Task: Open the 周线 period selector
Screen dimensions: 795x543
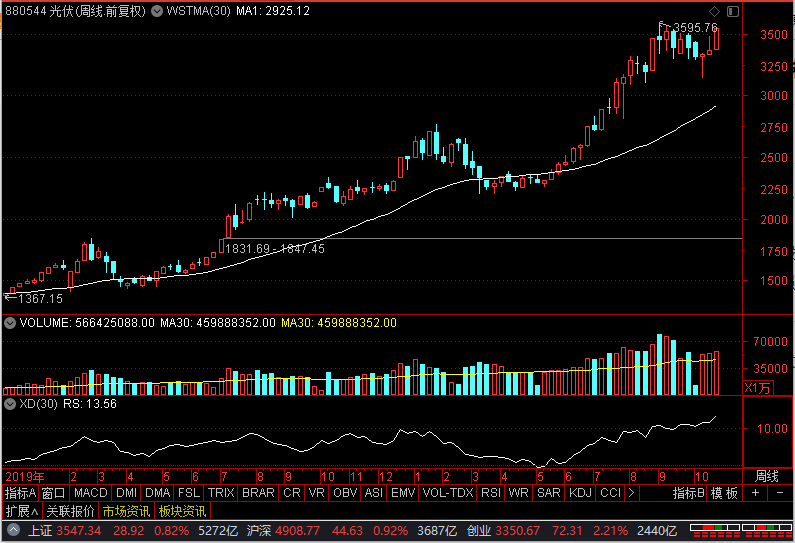Action: (x=767, y=475)
